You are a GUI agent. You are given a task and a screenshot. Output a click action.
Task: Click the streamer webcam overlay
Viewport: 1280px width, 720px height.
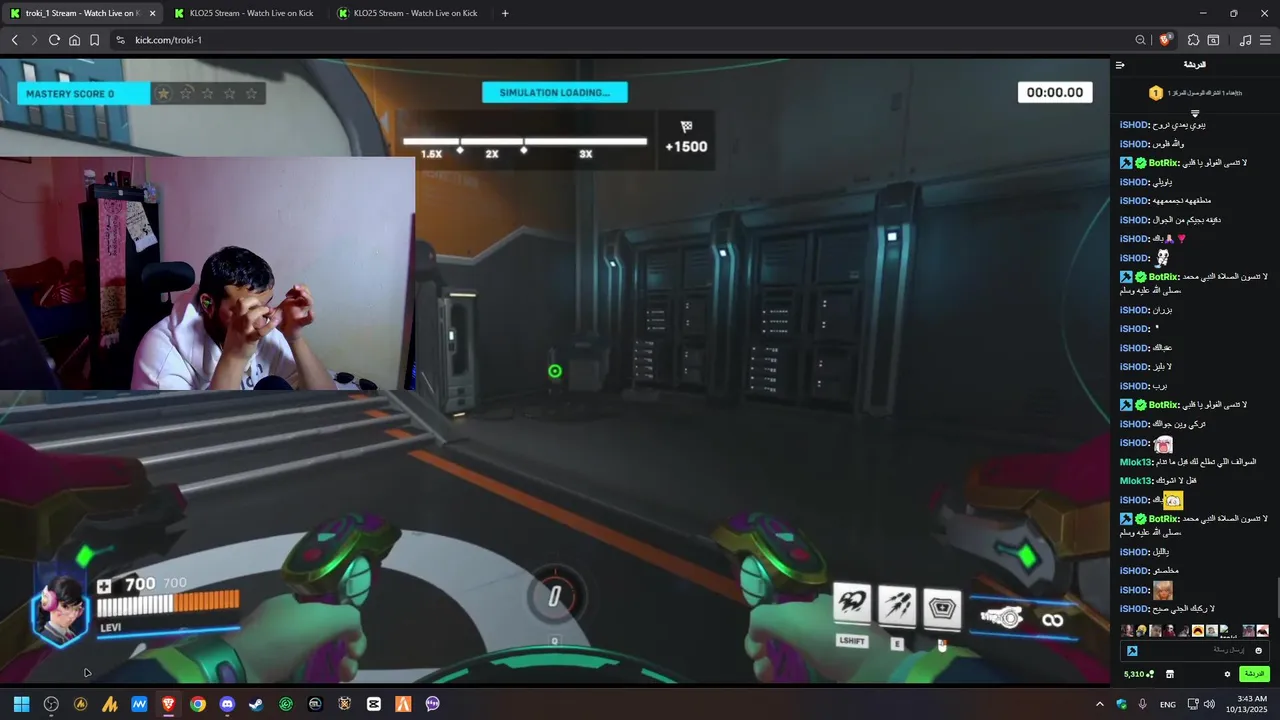[x=207, y=274]
